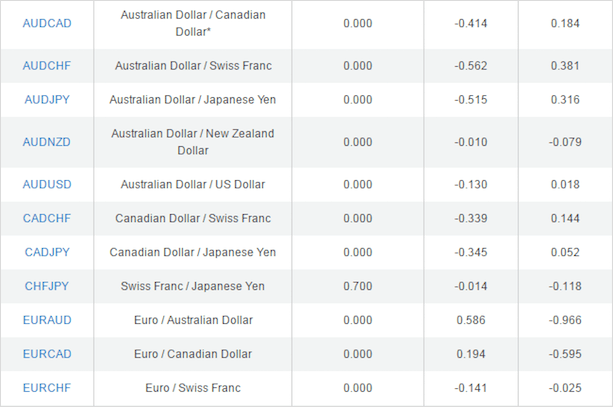
Task: Click the Australian Dollar / Swiss Franc description
Action: (193, 66)
